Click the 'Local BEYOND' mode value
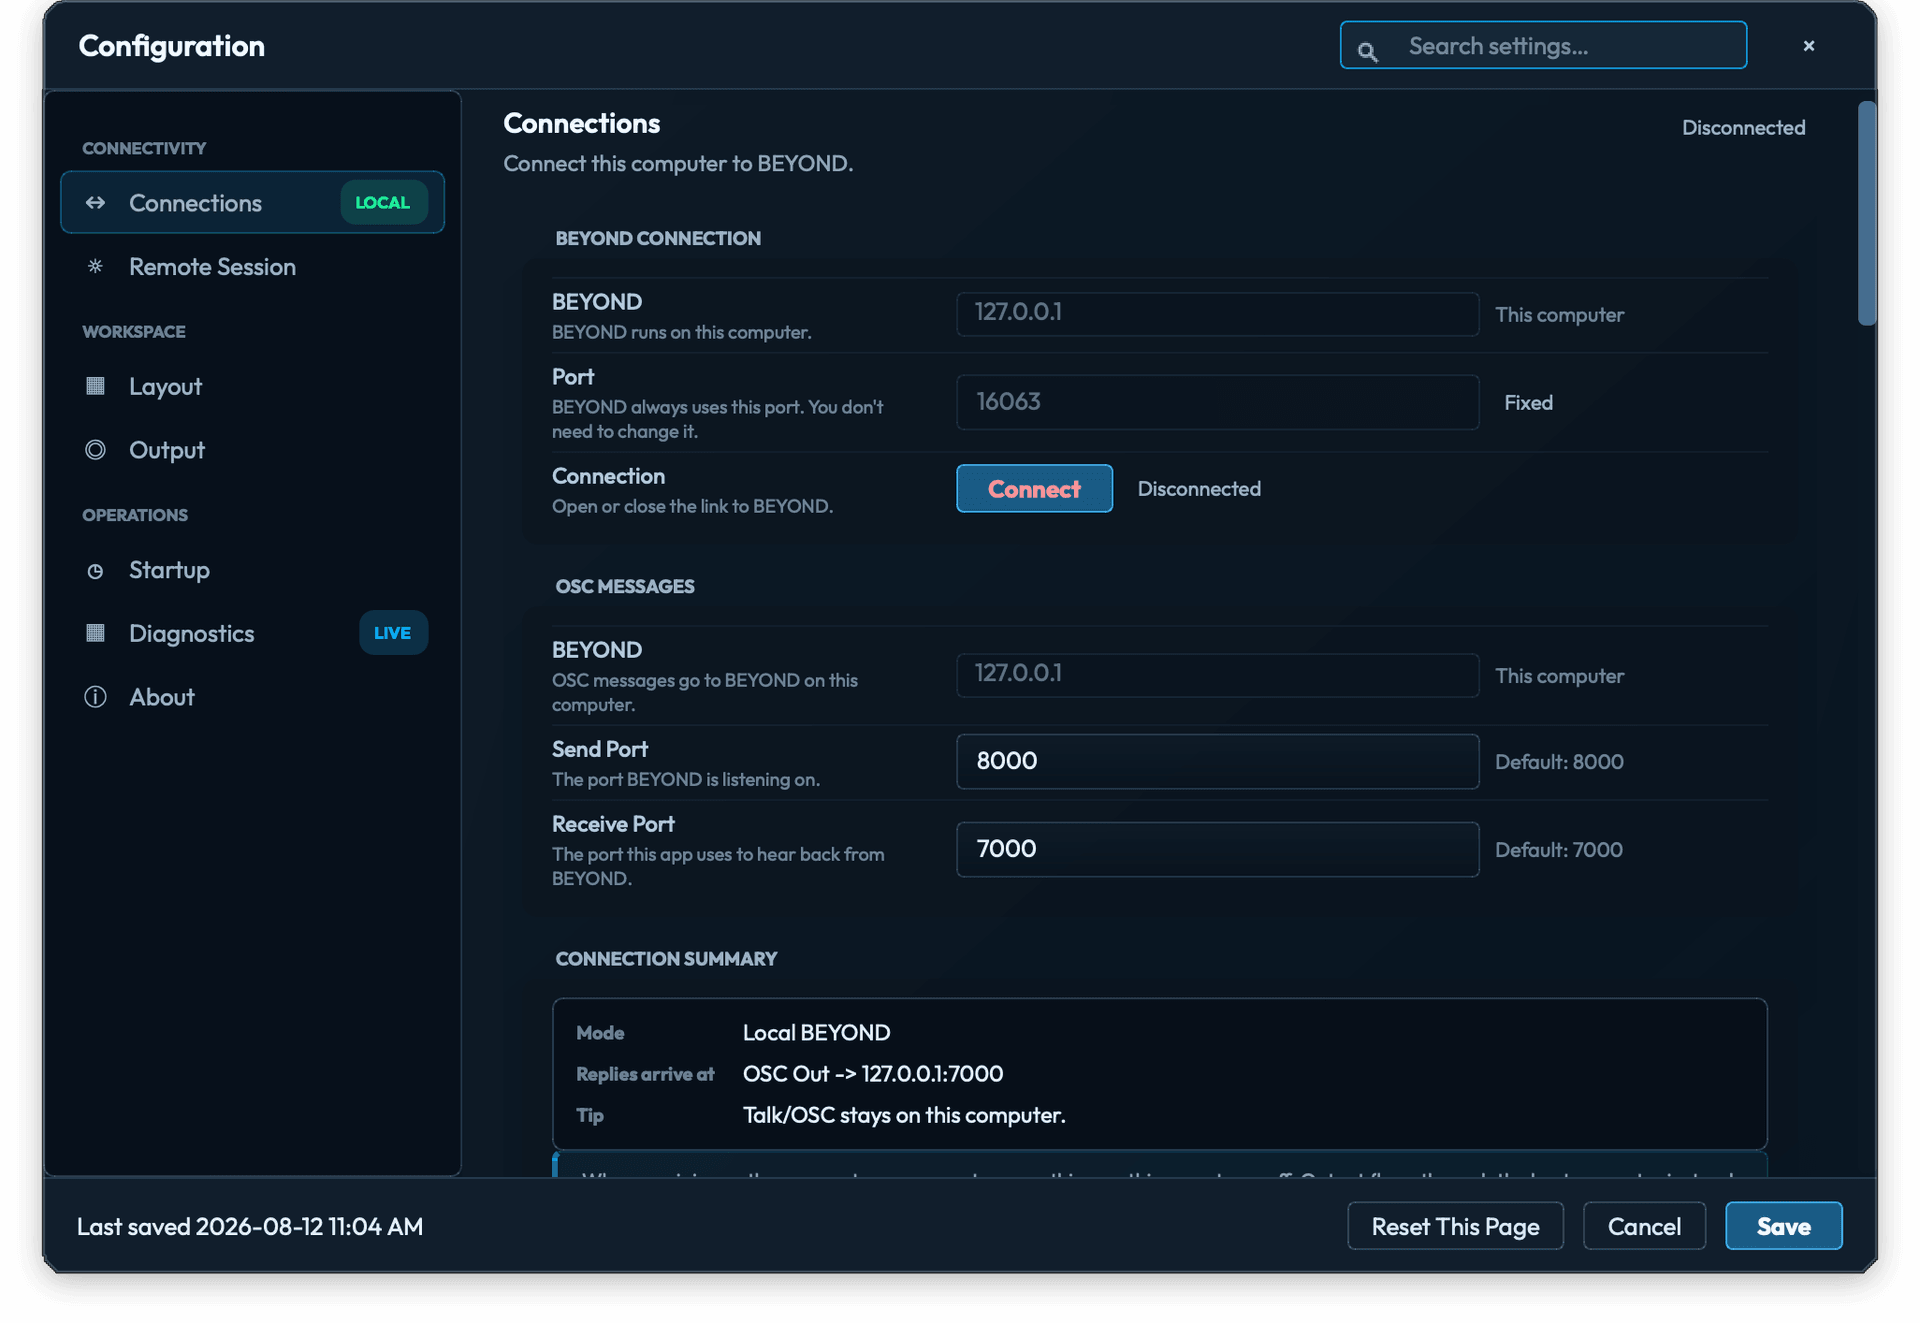 click(816, 1033)
